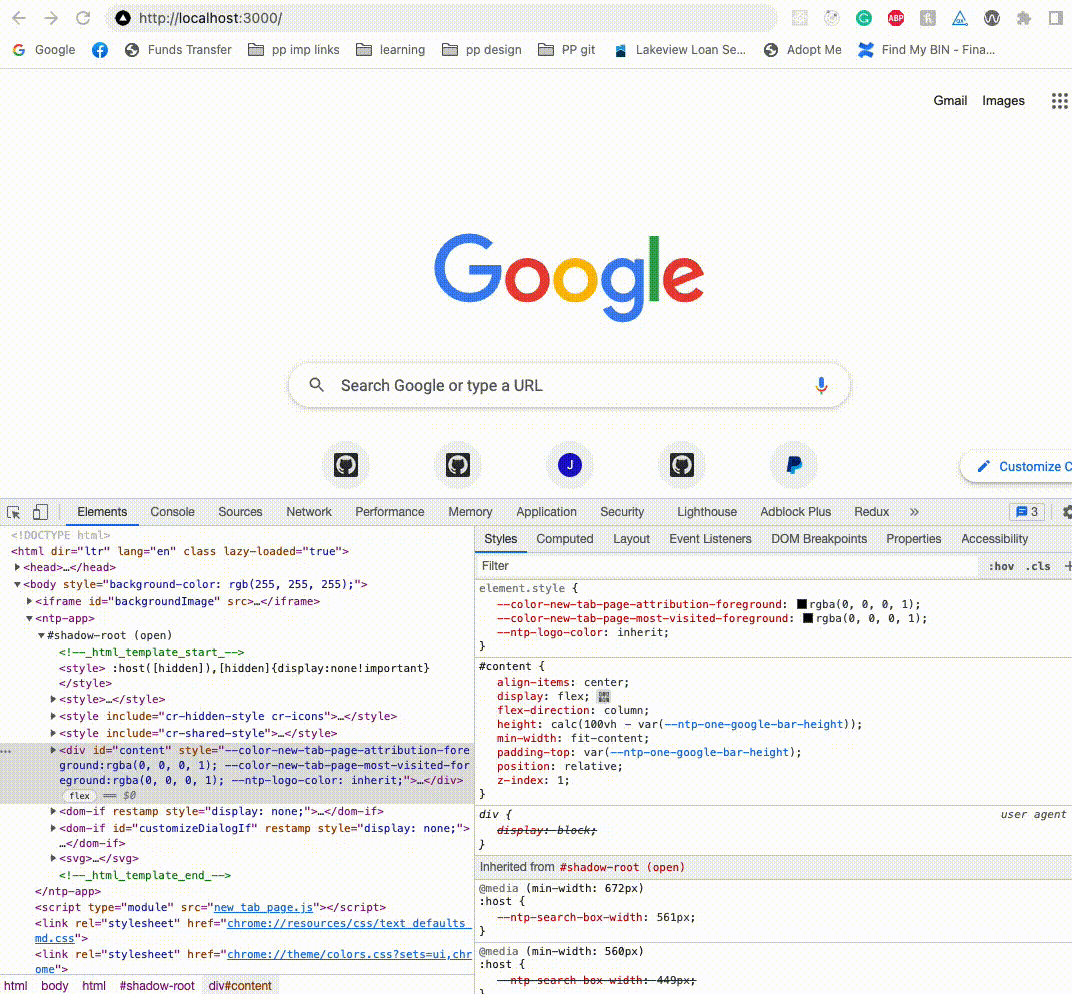1072x994 pixels.
Task: Expand the iframe backgroundImage node
Action: coord(29,602)
